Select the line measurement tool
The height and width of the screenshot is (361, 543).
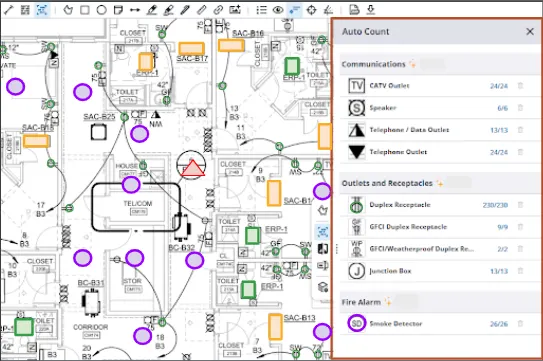tap(9, 10)
